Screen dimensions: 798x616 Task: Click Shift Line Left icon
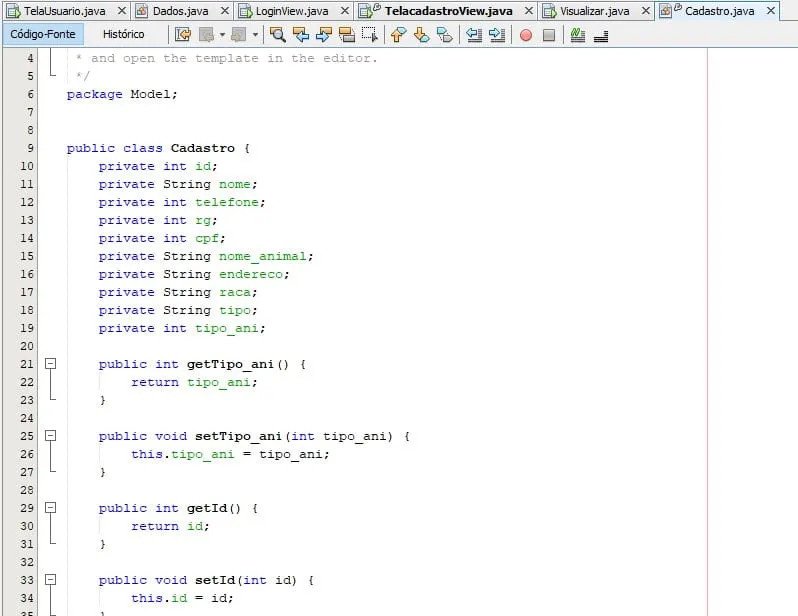(474, 35)
